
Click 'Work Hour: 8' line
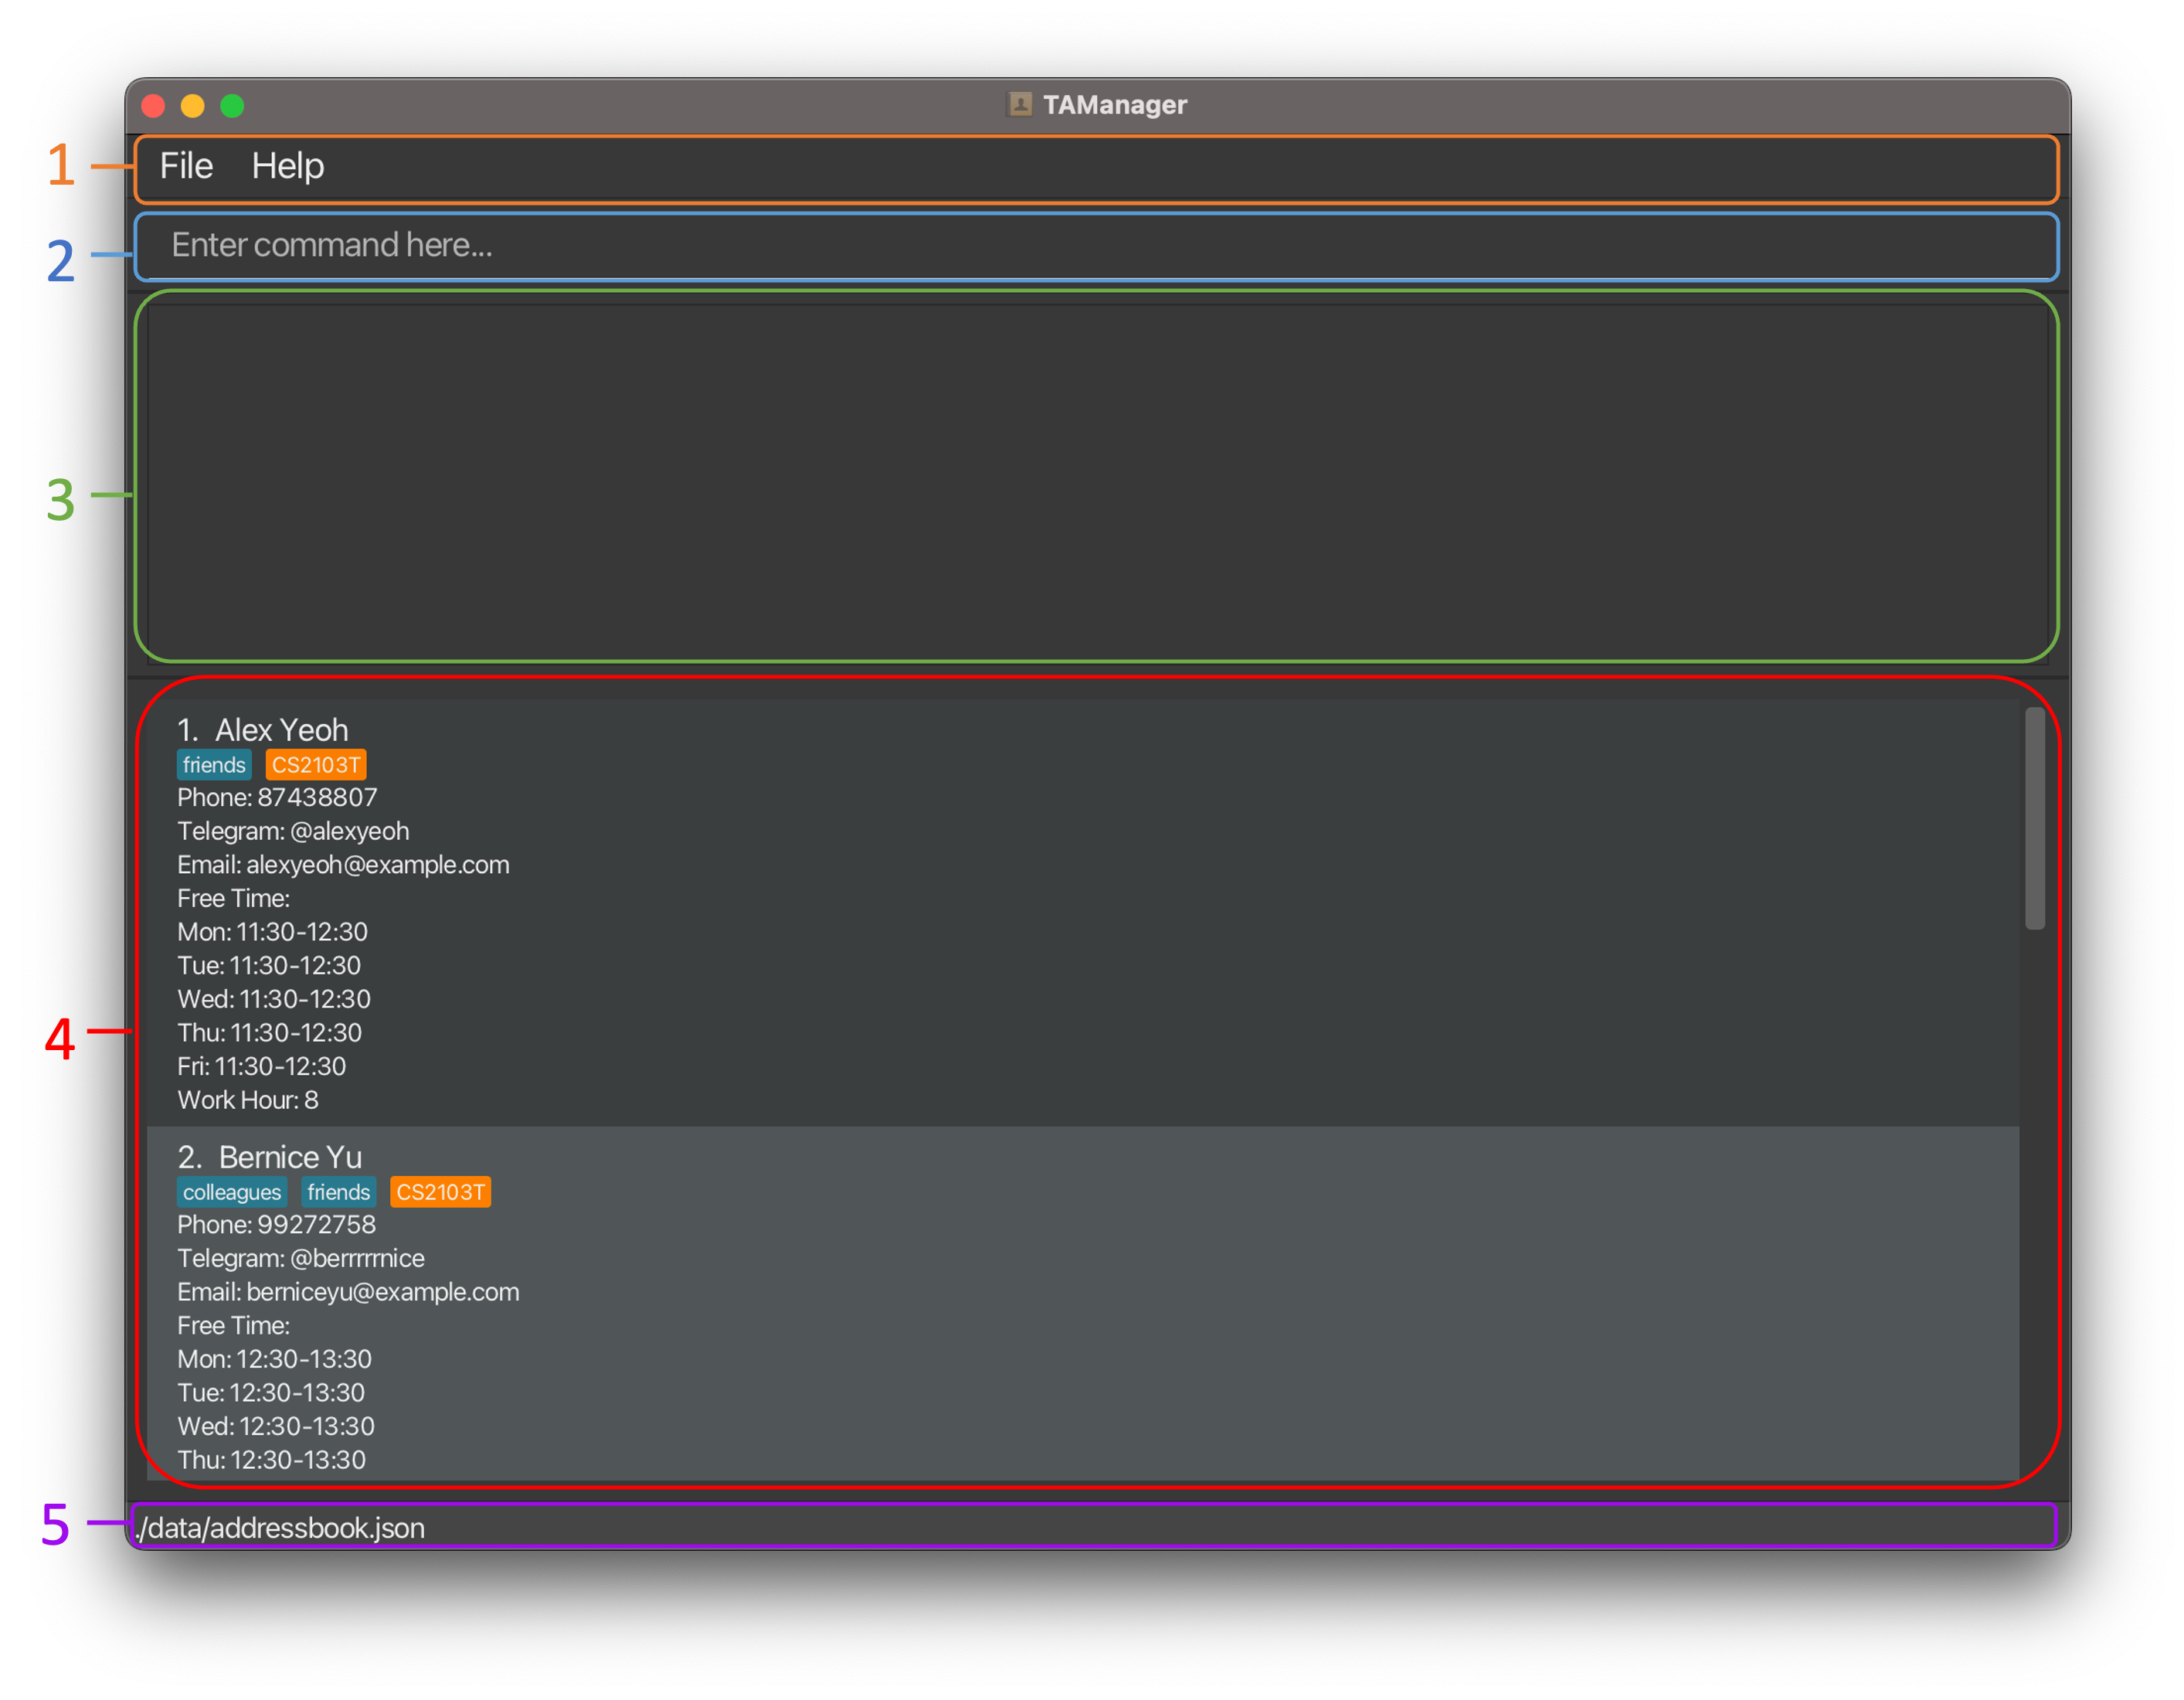coord(248,1100)
